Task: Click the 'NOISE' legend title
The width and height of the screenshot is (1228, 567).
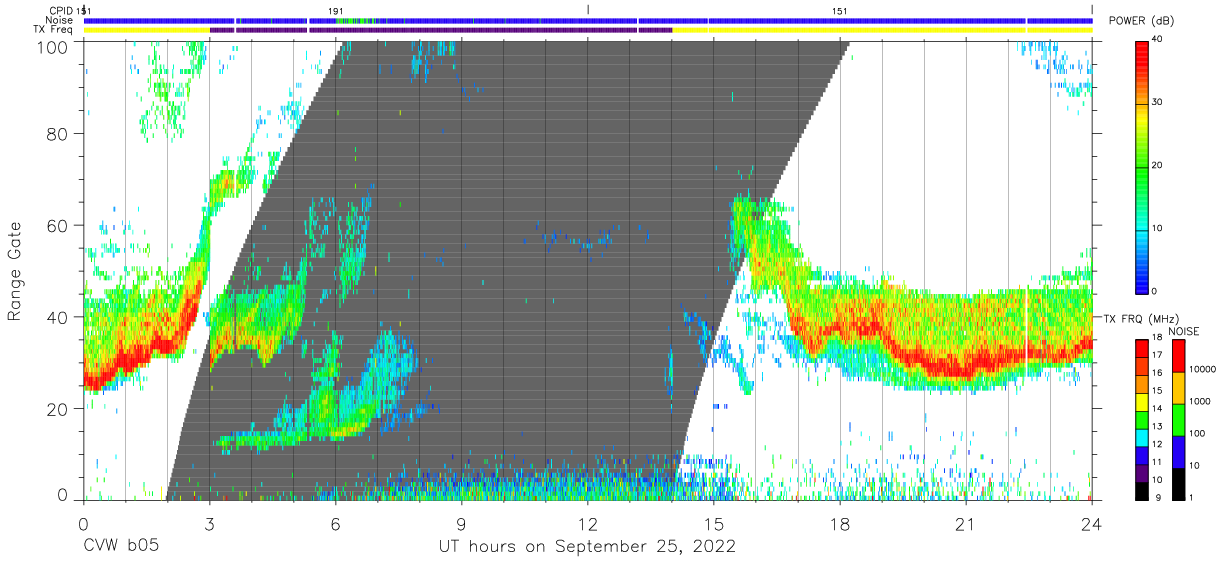Action: coord(1183,331)
